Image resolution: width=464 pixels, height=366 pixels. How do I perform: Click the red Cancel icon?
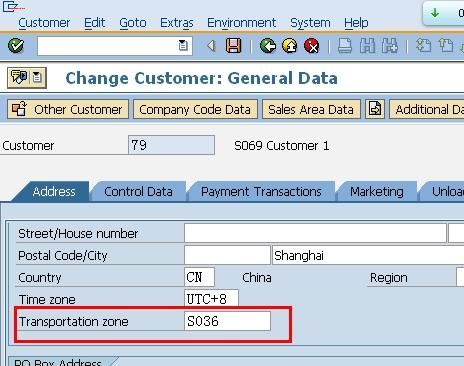pyautogui.click(x=311, y=46)
